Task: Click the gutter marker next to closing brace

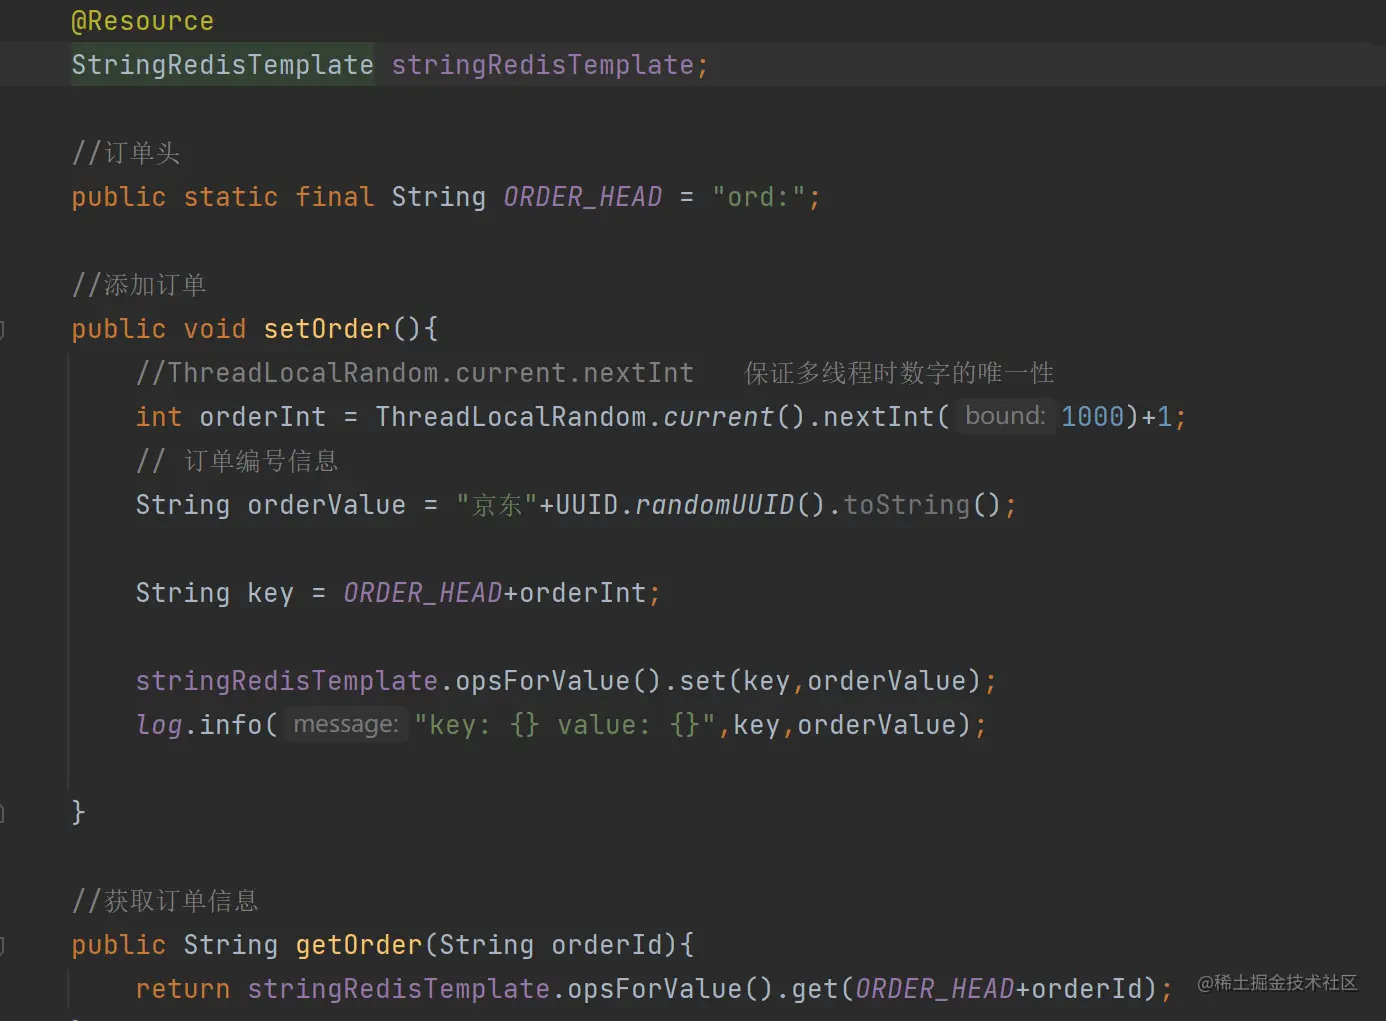Action: pyautogui.click(x=4, y=812)
